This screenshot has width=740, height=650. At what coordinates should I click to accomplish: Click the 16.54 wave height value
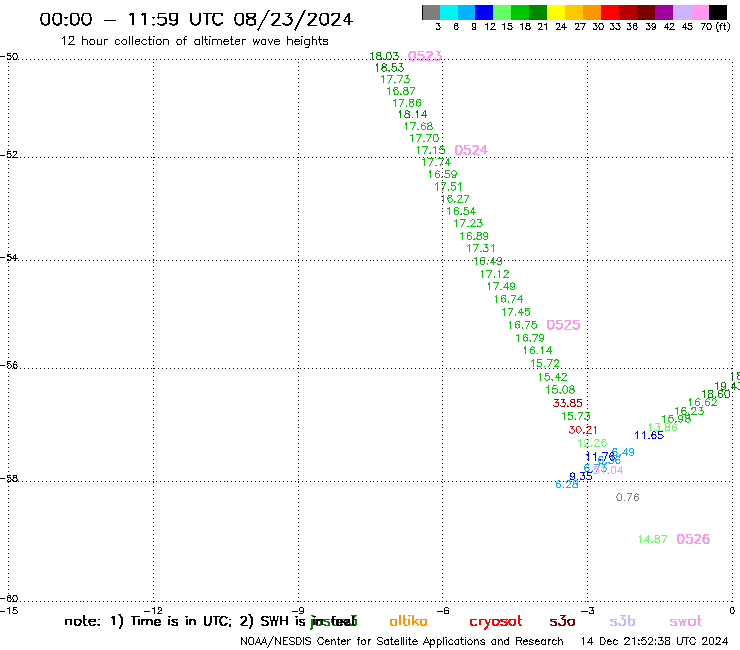point(461,211)
